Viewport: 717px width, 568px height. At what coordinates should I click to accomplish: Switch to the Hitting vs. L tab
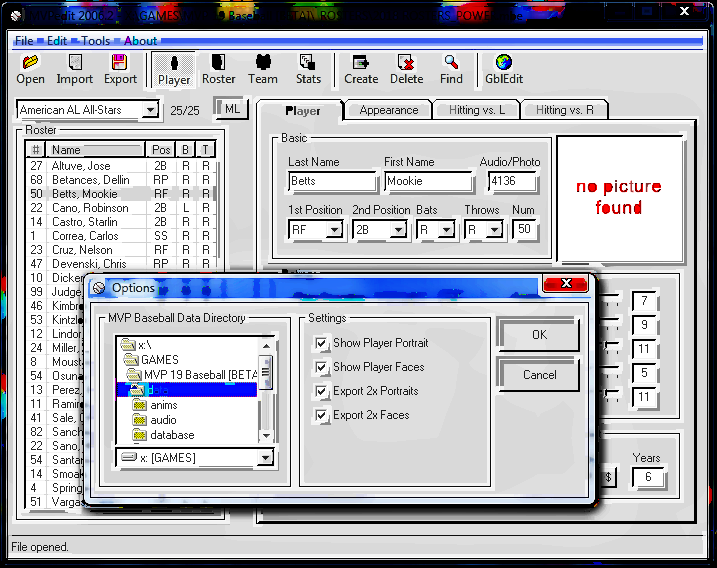476,110
